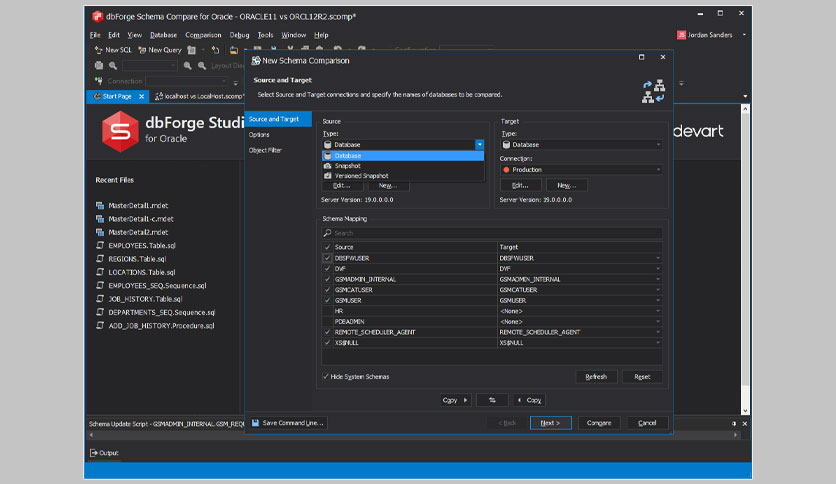Image resolution: width=836 pixels, height=484 pixels.
Task: Open Jordan Sanders account dropdown
Action: pos(744,35)
